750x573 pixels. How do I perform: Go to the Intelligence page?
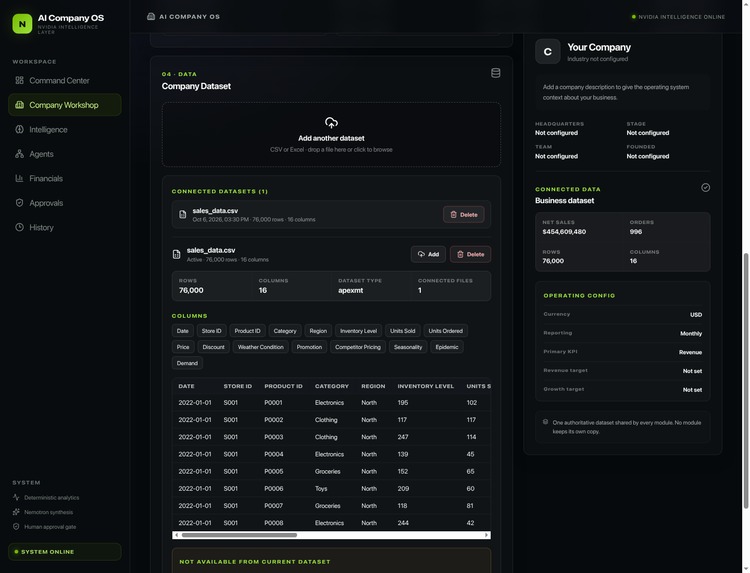(65, 129)
